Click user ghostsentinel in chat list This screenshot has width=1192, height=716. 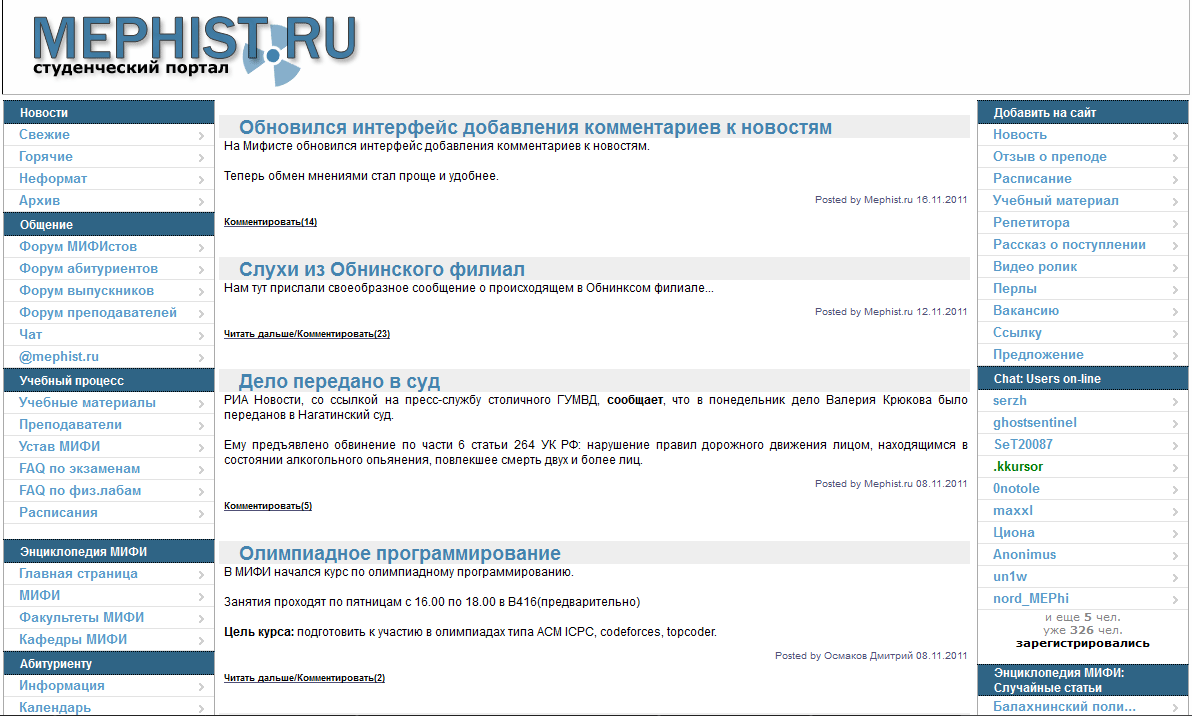point(1036,421)
